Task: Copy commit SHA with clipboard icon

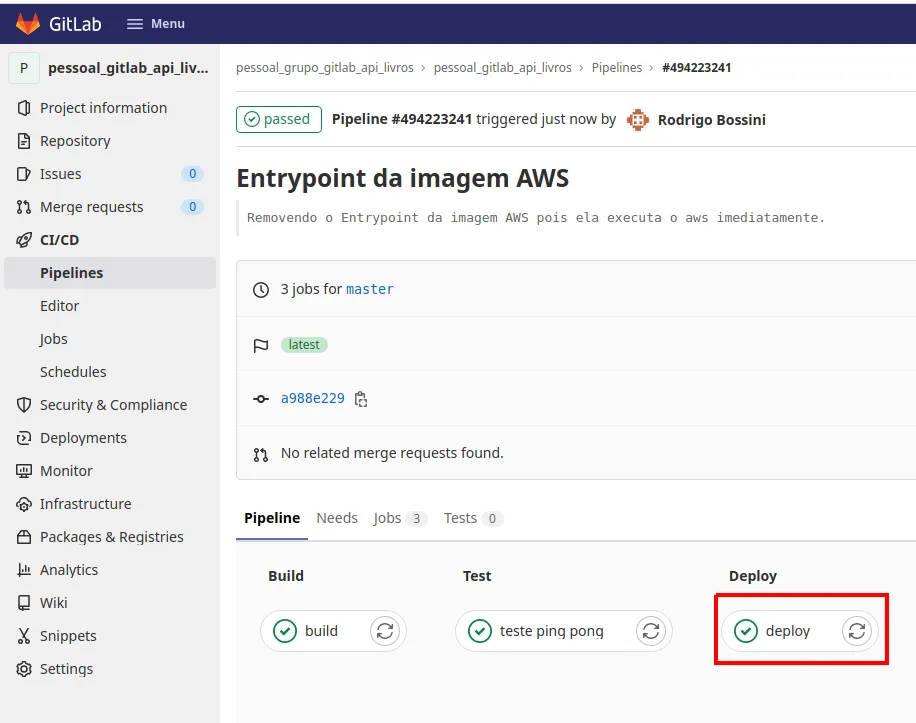Action: coord(361,399)
